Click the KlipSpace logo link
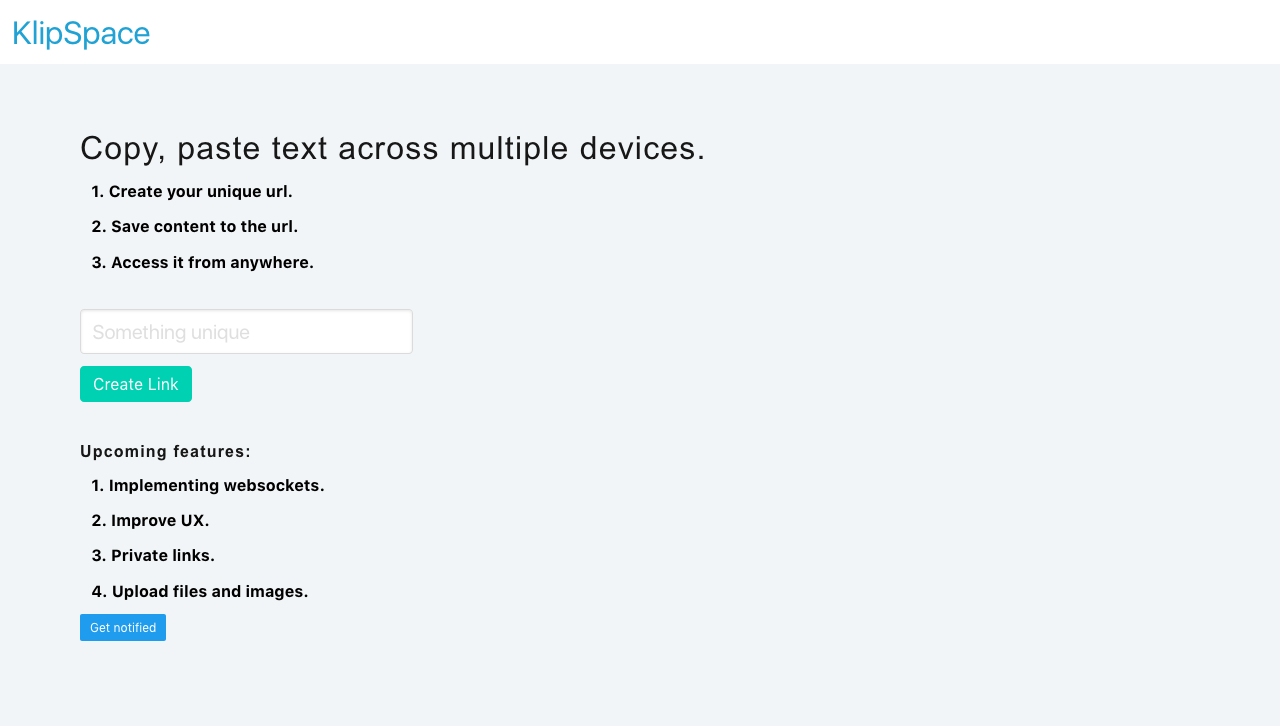Viewport: 1280px width, 726px height. (x=81, y=33)
